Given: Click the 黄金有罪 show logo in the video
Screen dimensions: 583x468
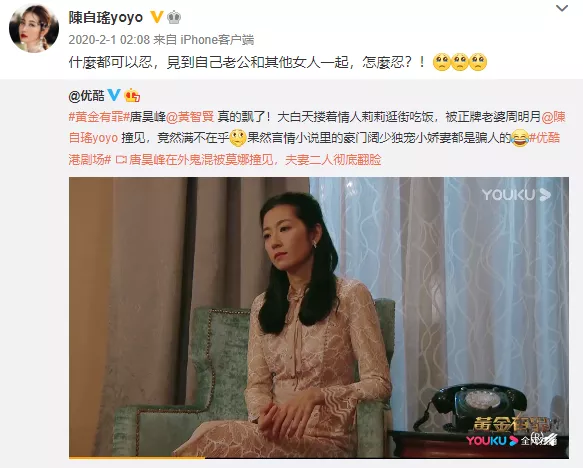Looking at the screenshot, I should point(514,424).
